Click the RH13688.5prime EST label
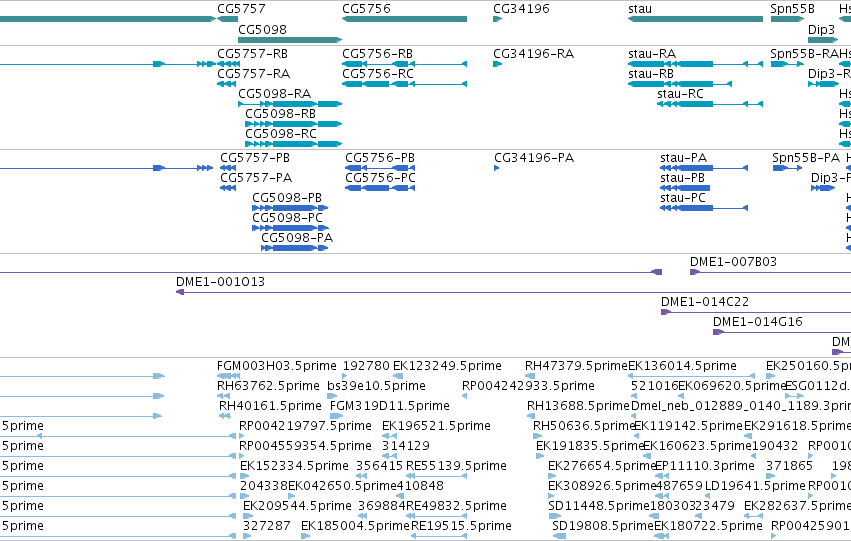Image resolution: width=851 pixels, height=541 pixels. click(x=579, y=406)
